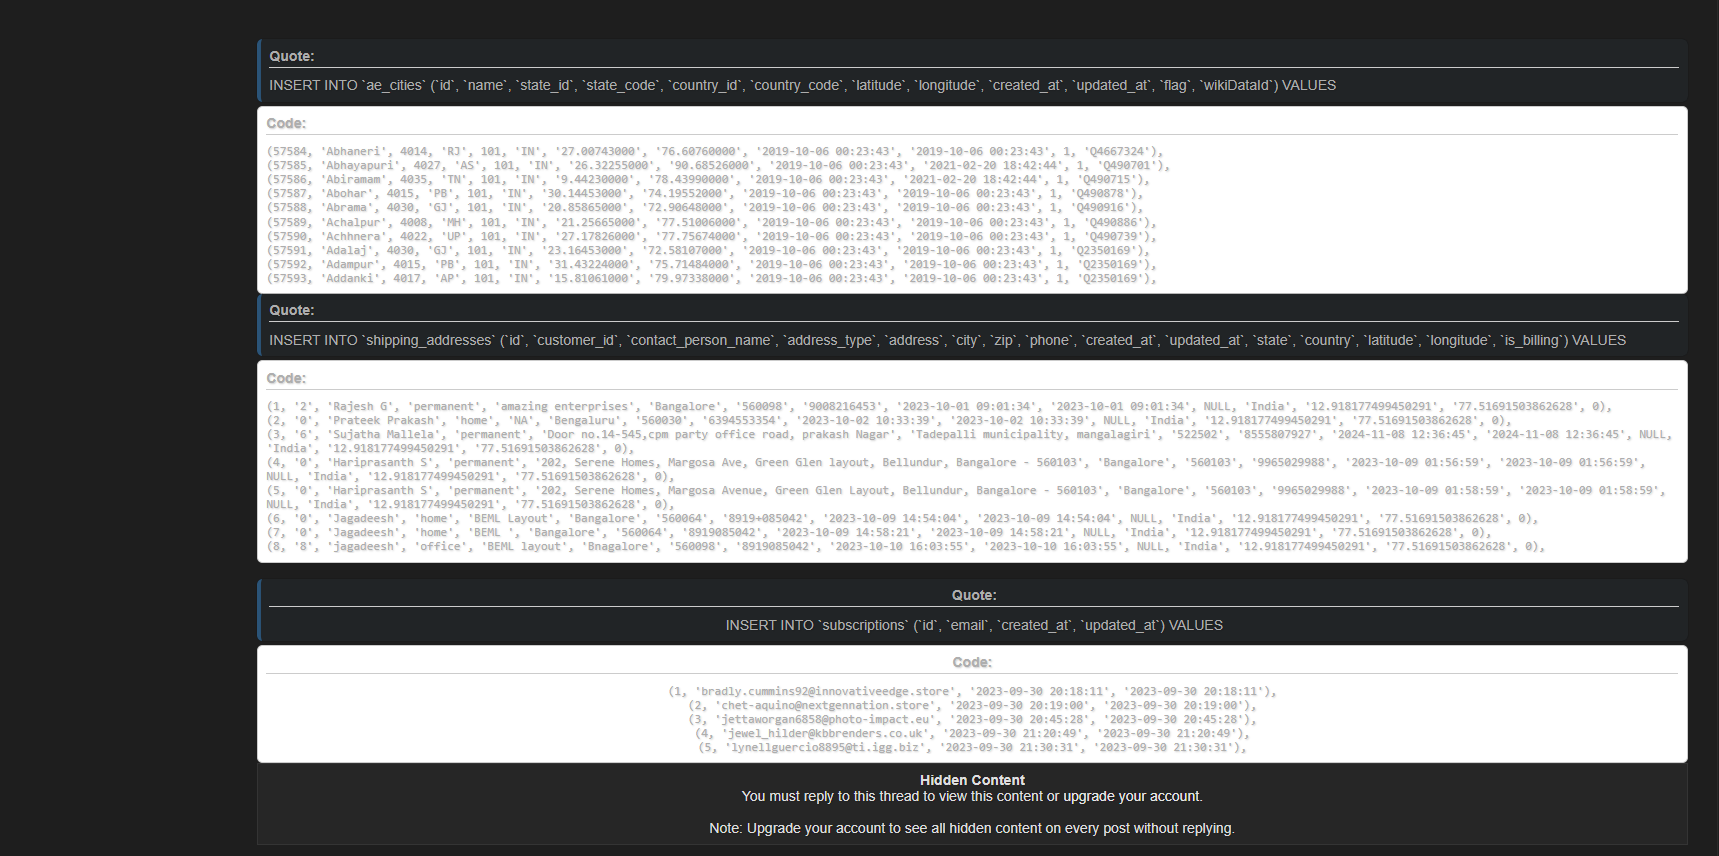Click the lynellguercio8895 email row
This screenshot has height=856, width=1719.
tap(972, 747)
